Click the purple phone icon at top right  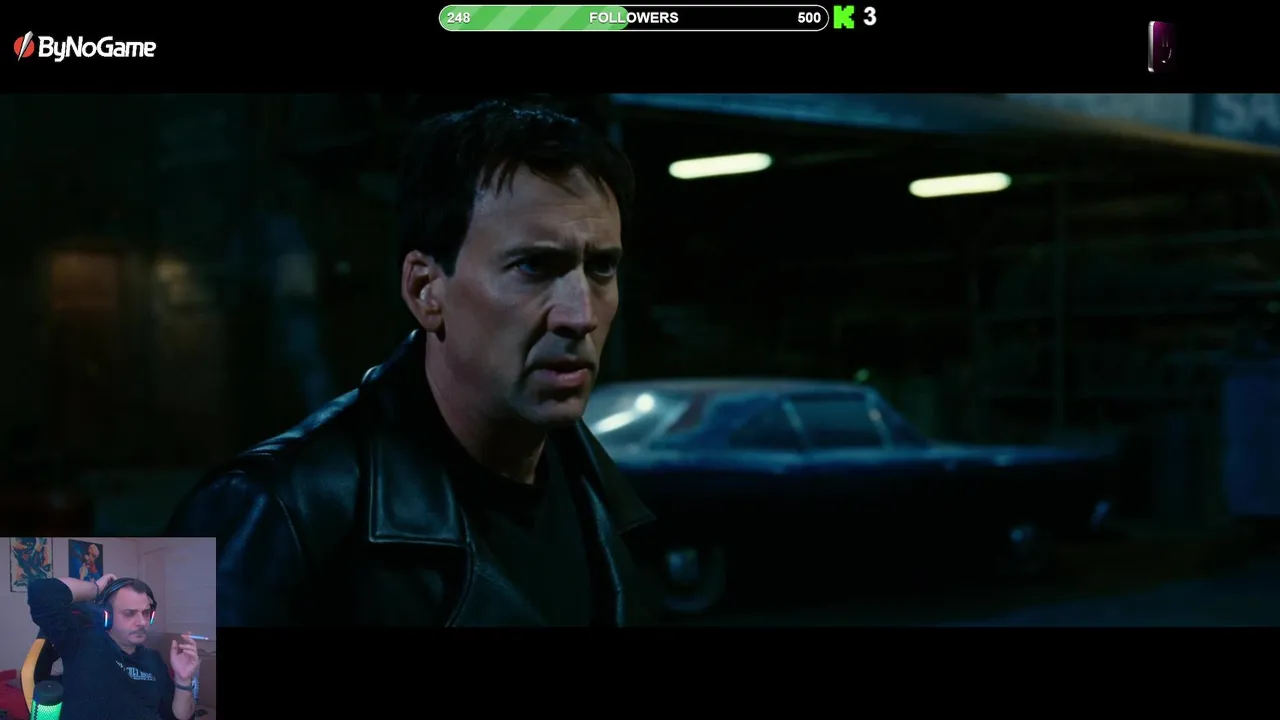[1160, 46]
